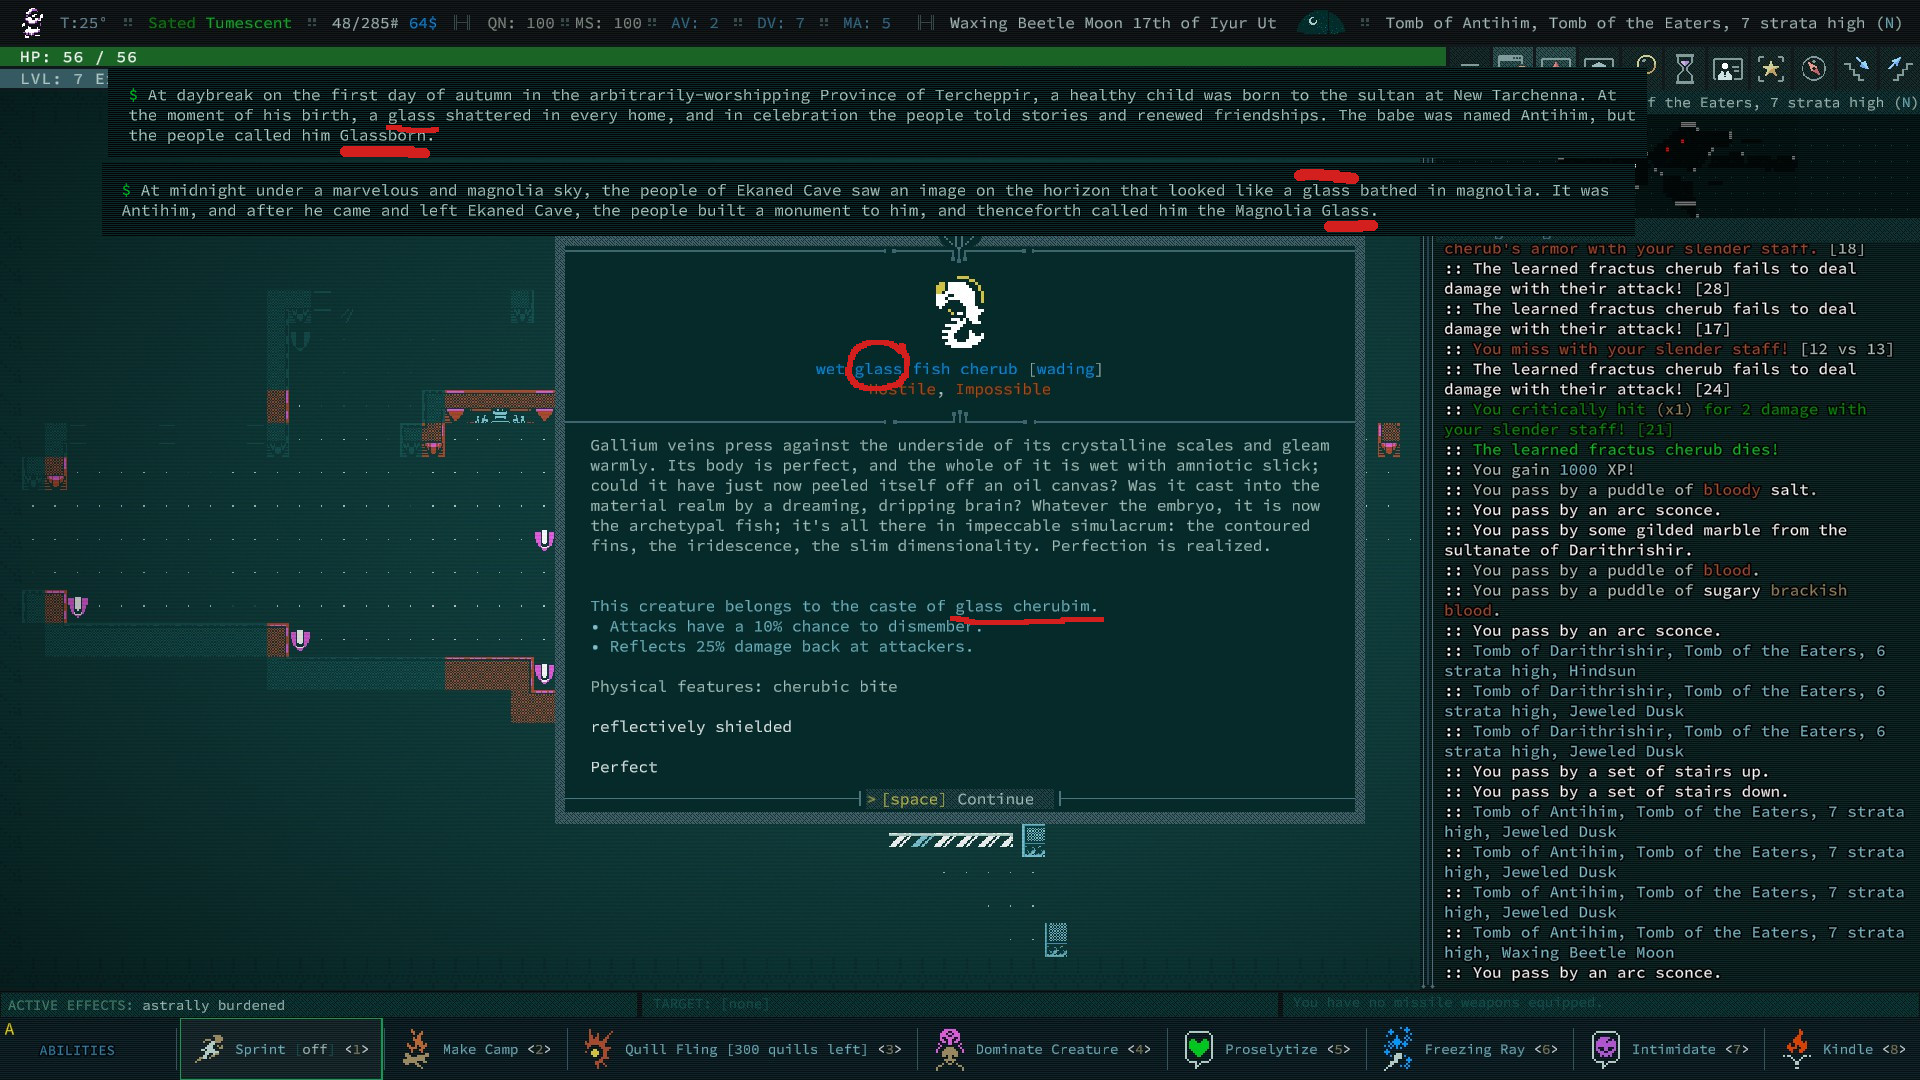Open the character sheet ID card icon
Image resolution: width=1920 pixels, height=1080 pixels.
point(1727,68)
